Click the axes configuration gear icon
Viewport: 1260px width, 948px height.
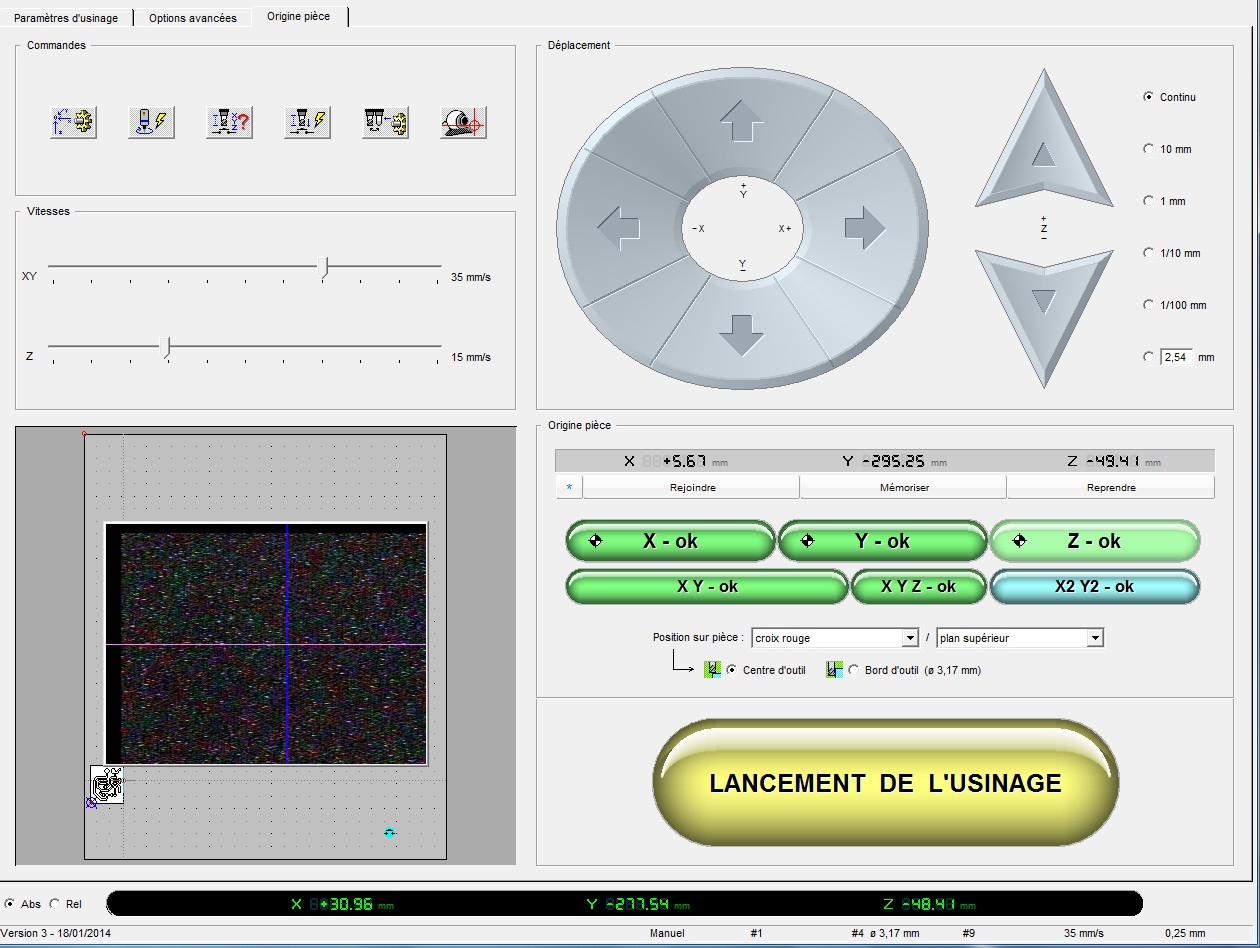point(73,122)
